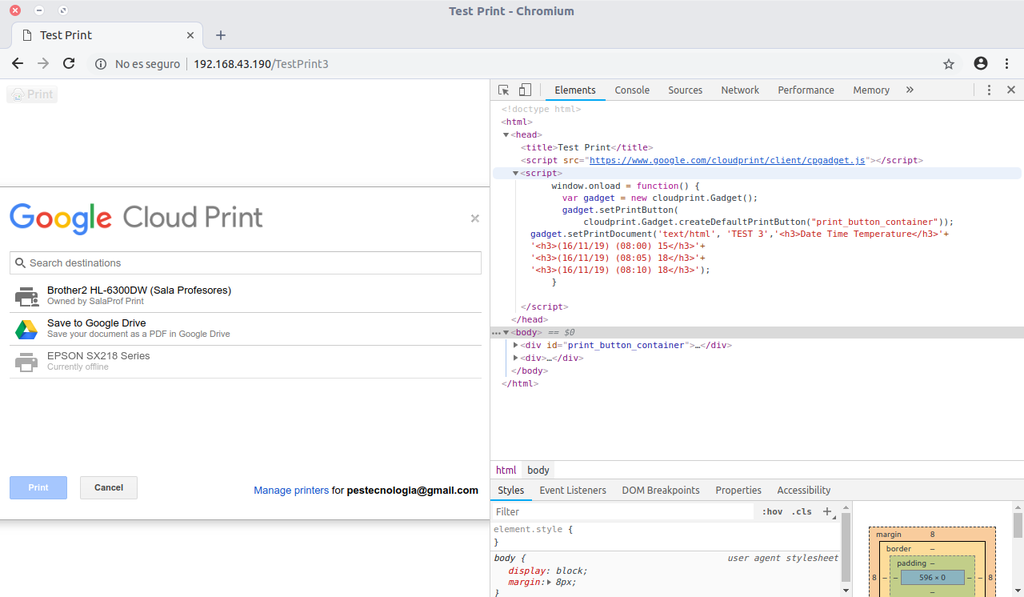Activate DevTools inspect element picker
The image size is (1024, 597).
[x=504, y=90]
